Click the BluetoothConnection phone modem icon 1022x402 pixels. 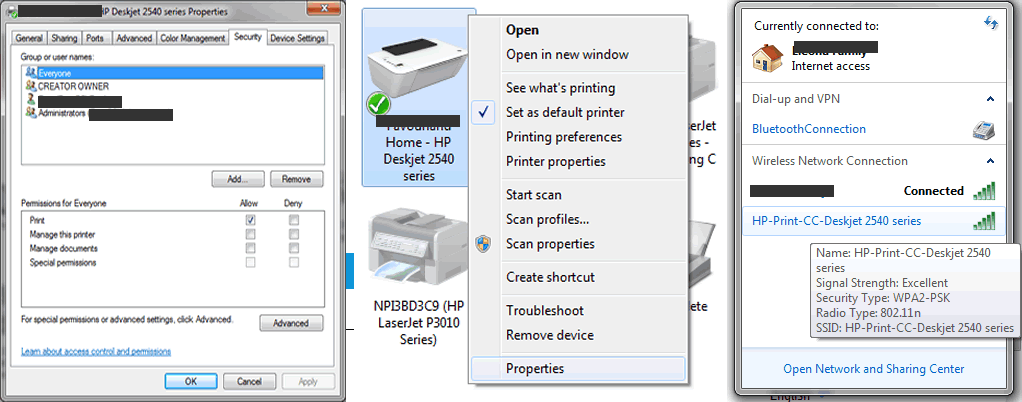(984, 129)
